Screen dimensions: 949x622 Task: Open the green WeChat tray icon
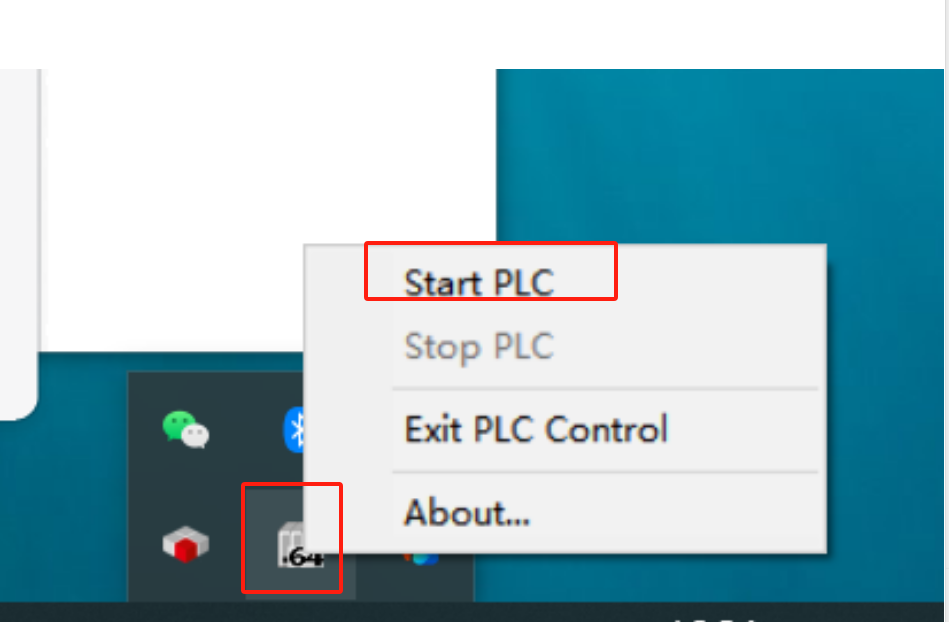[186, 430]
